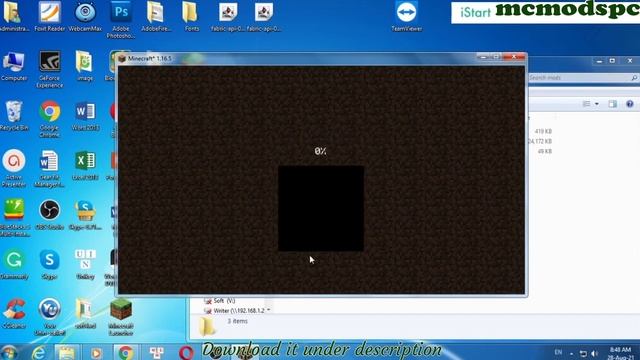Select the TeamViewer desktop icon
Viewport: 640px width, 360px height.
click(x=406, y=16)
